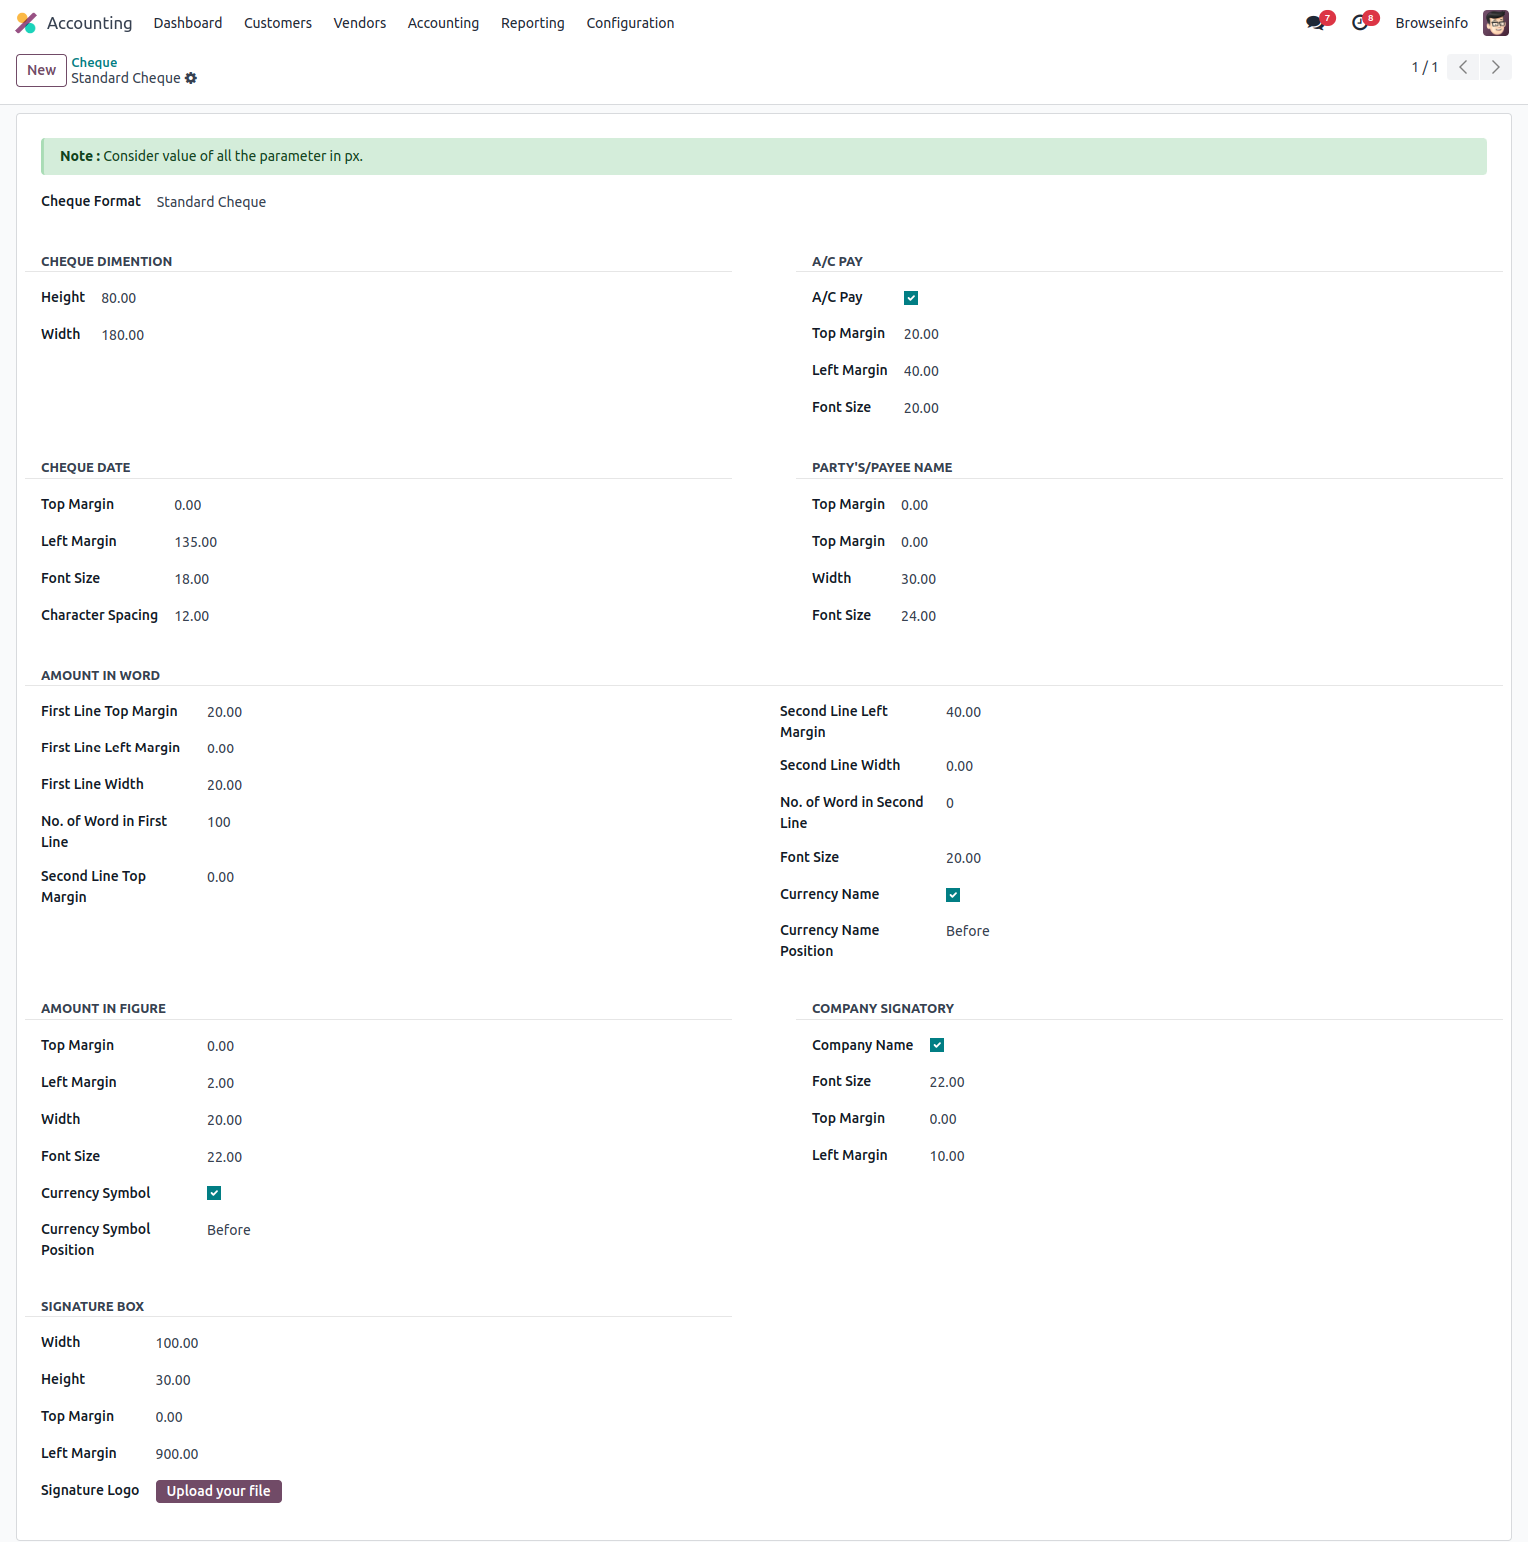Click Upload your file for Signature Logo

click(218, 1491)
